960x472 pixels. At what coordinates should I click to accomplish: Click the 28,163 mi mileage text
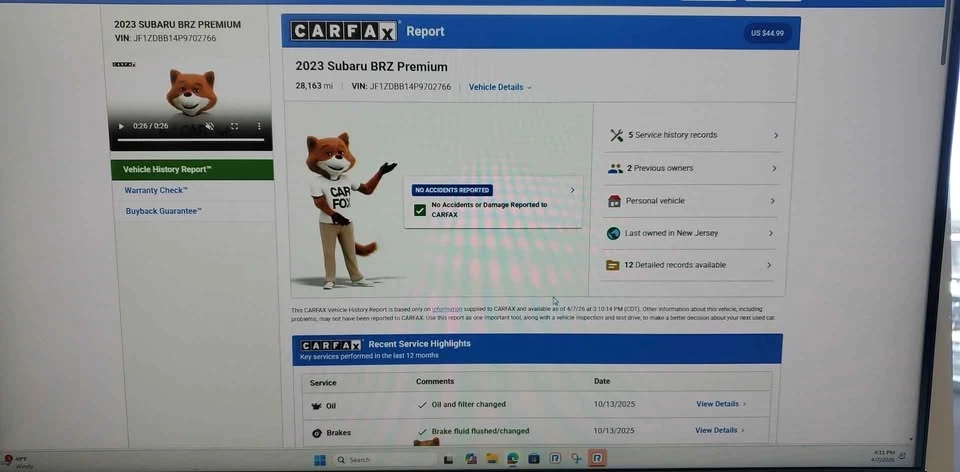click(x=314, y=86)
